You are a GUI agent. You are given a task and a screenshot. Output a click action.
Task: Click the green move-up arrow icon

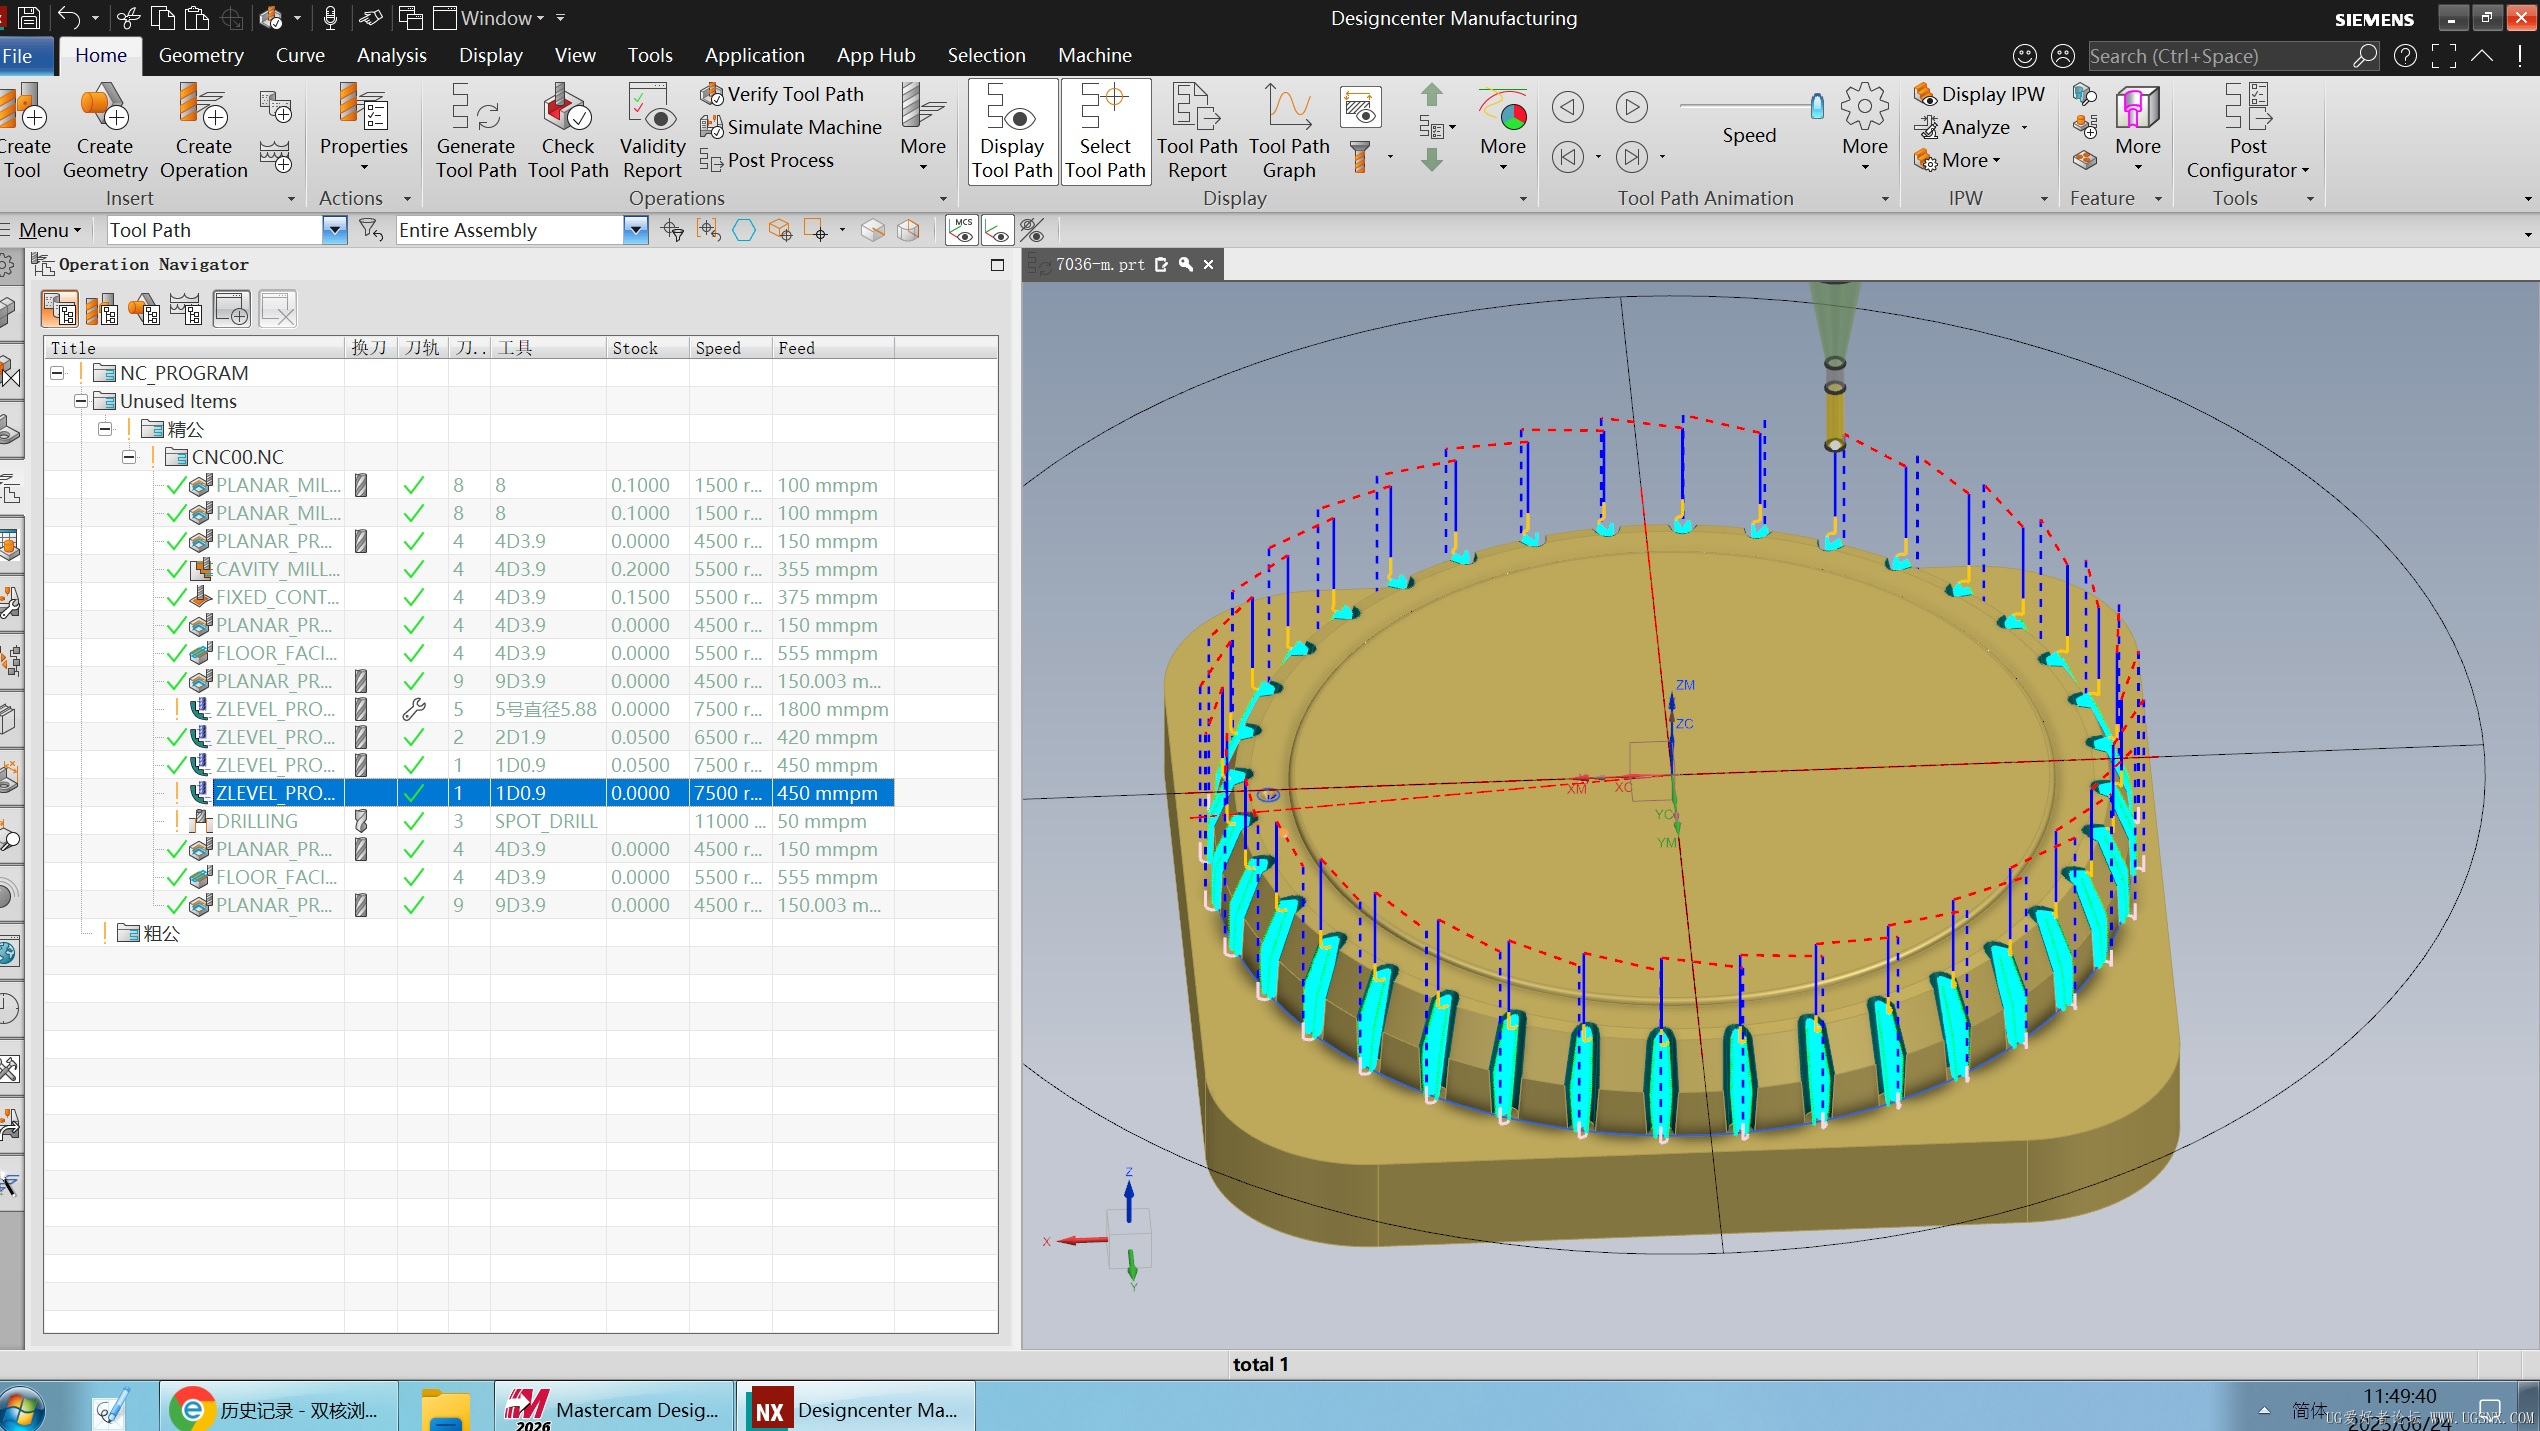coord(1432,95)
